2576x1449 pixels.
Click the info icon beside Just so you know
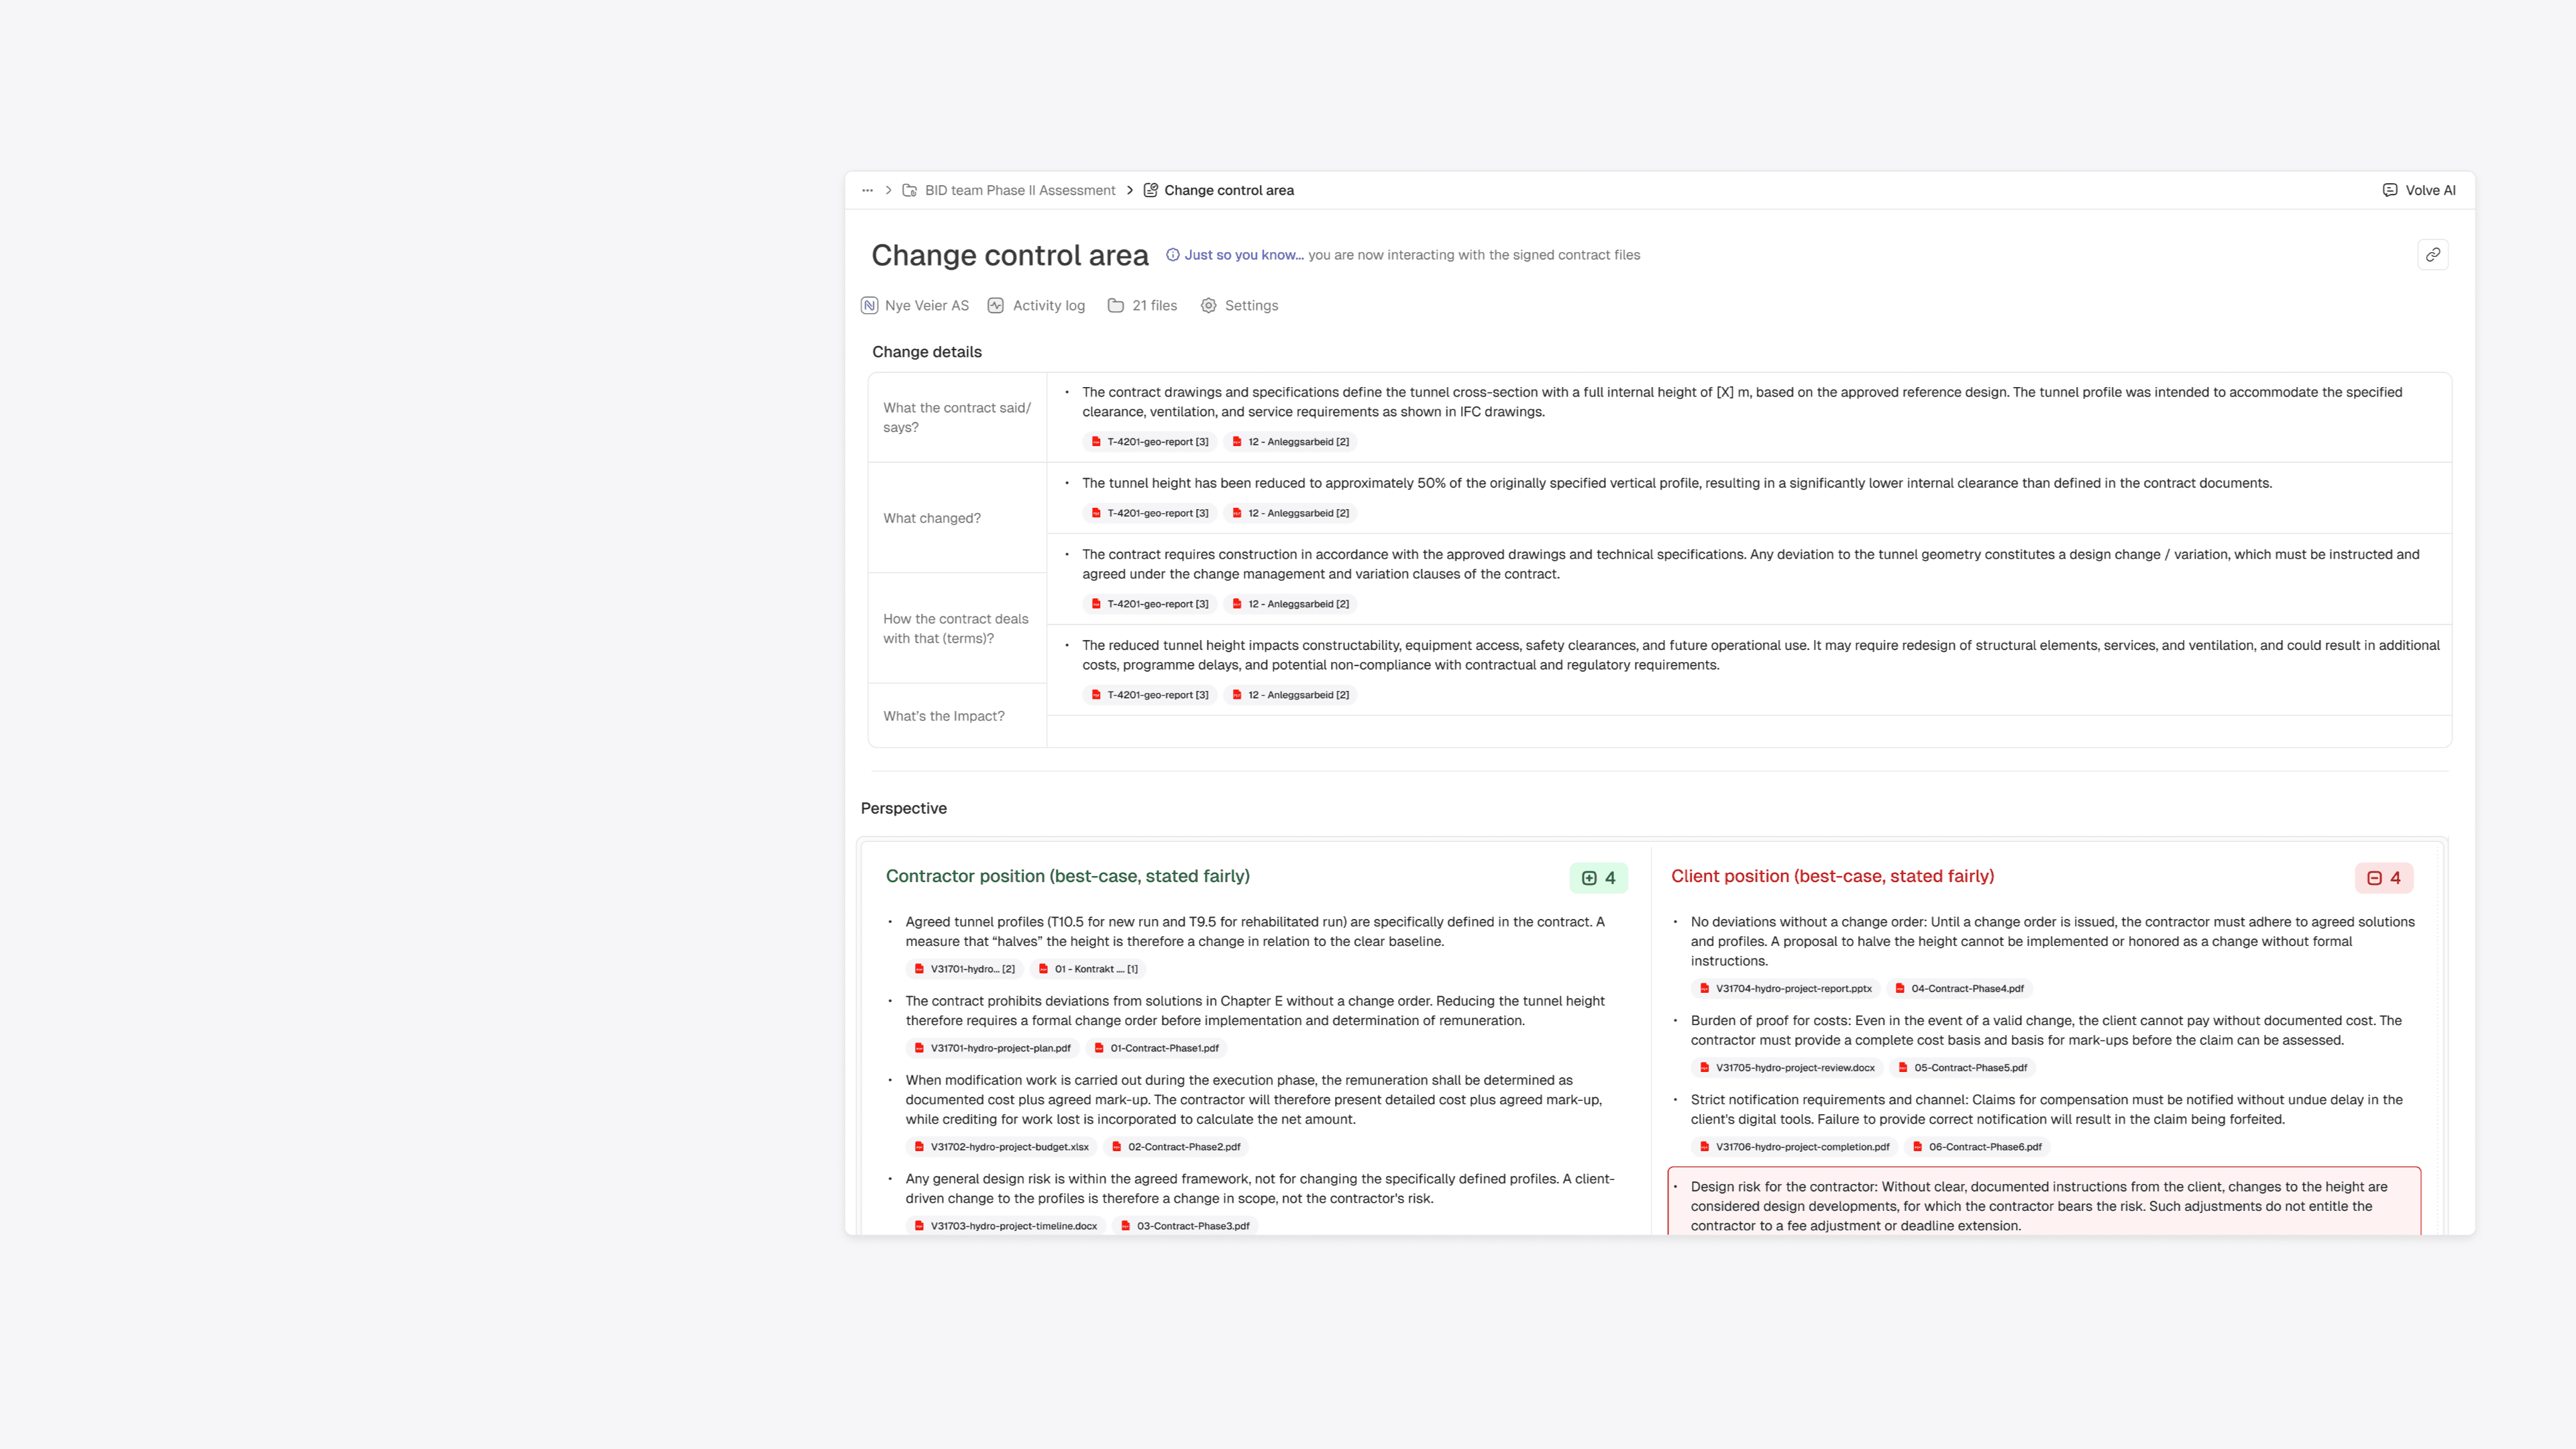1173,255
